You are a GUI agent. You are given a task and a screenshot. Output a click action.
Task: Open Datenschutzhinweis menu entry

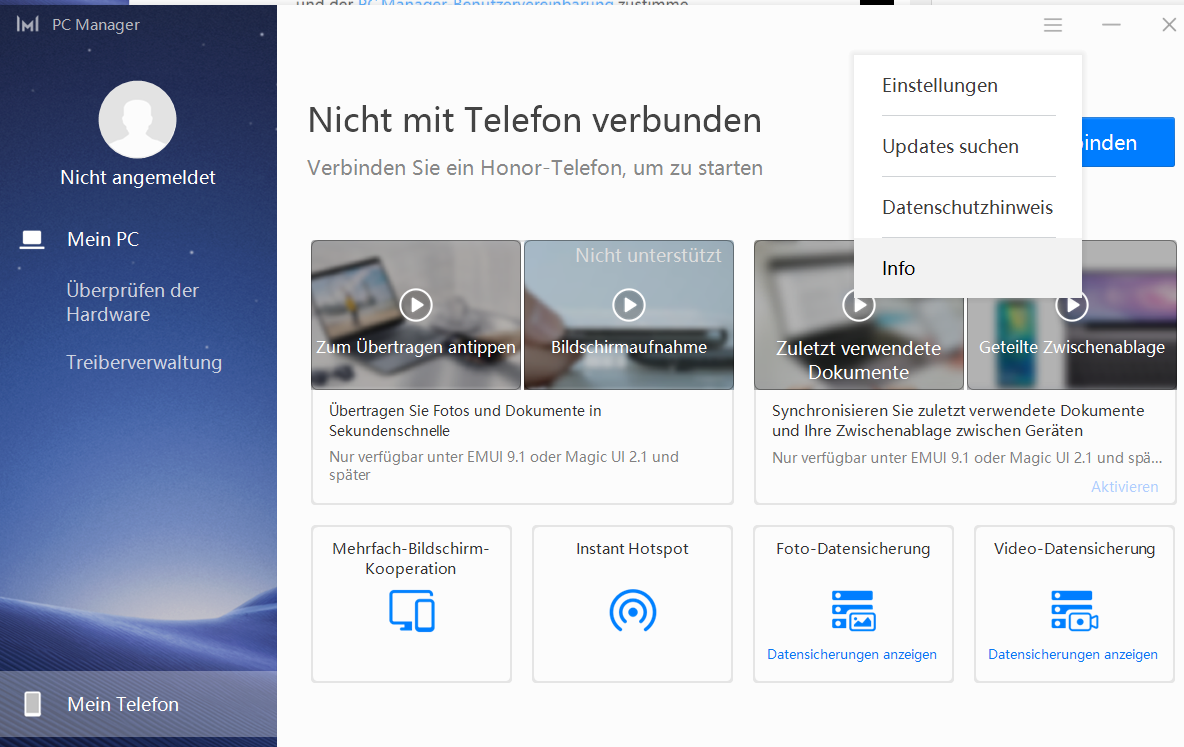click(x=968, y=208)
